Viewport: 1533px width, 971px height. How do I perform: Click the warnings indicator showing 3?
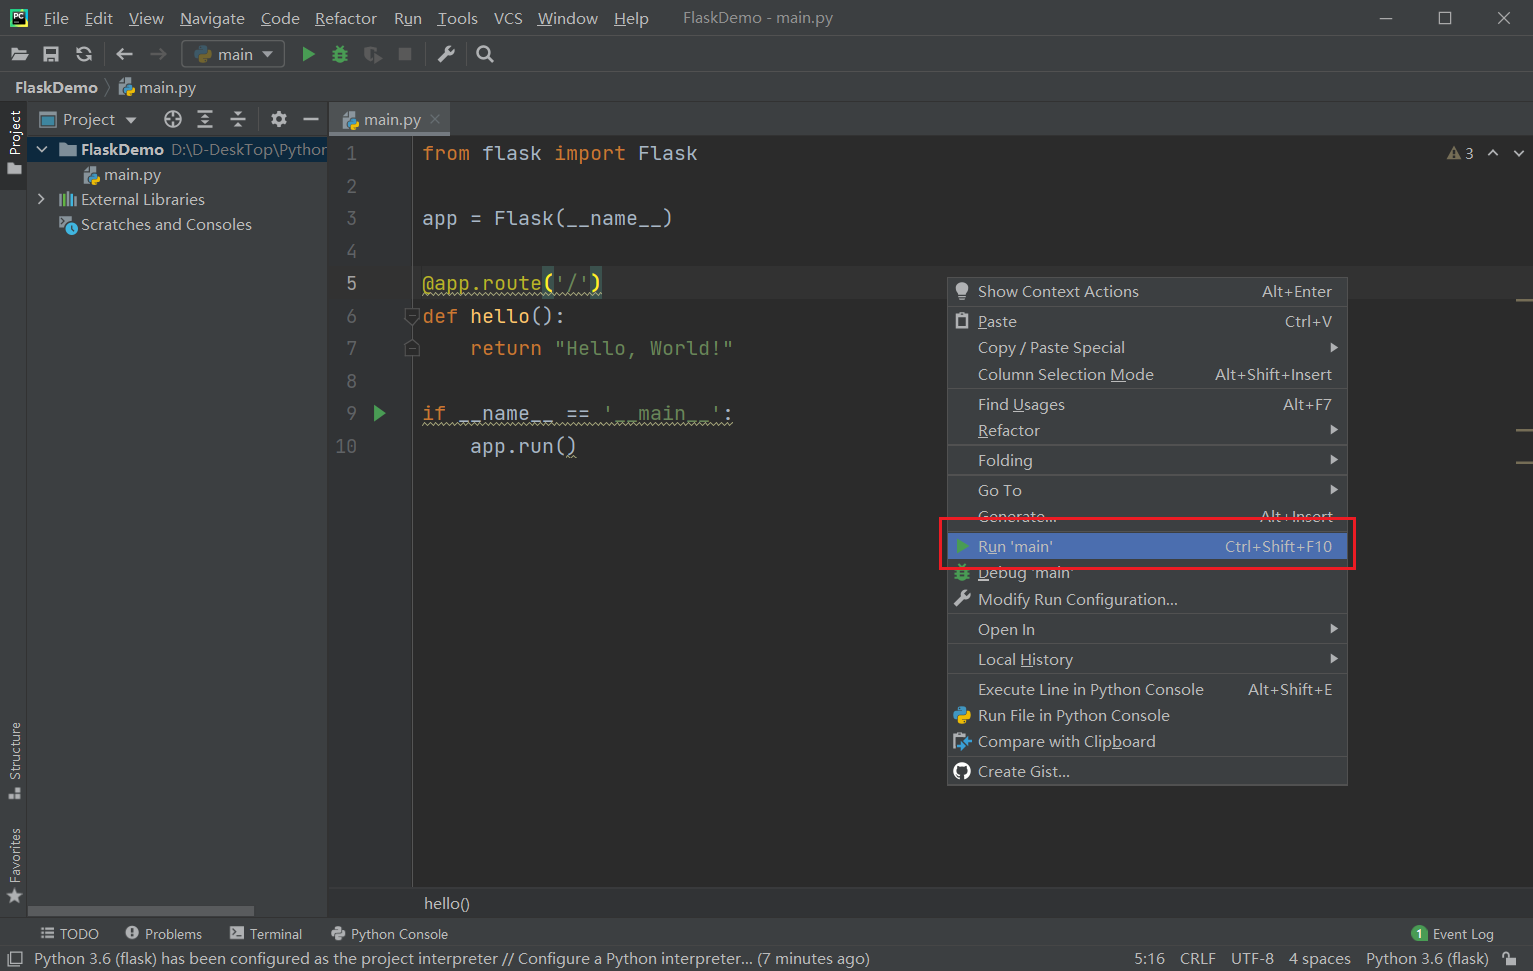[1460, 153]
